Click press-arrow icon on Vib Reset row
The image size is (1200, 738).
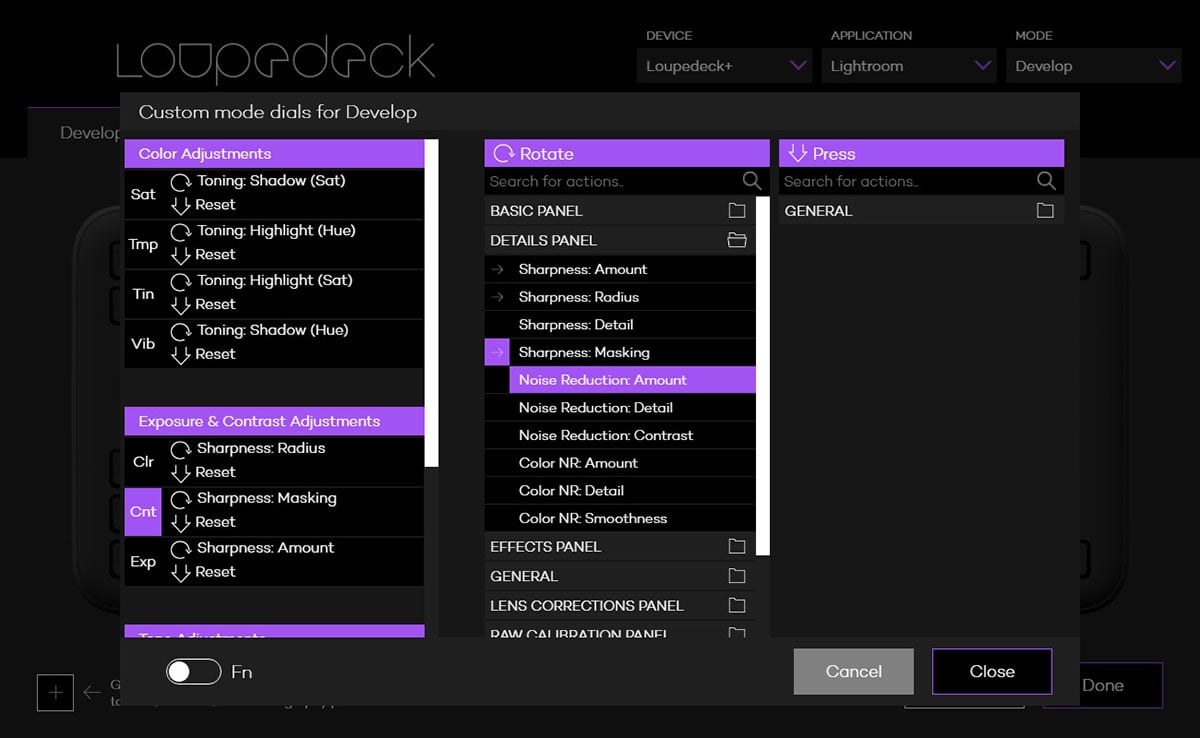point(181,354)
